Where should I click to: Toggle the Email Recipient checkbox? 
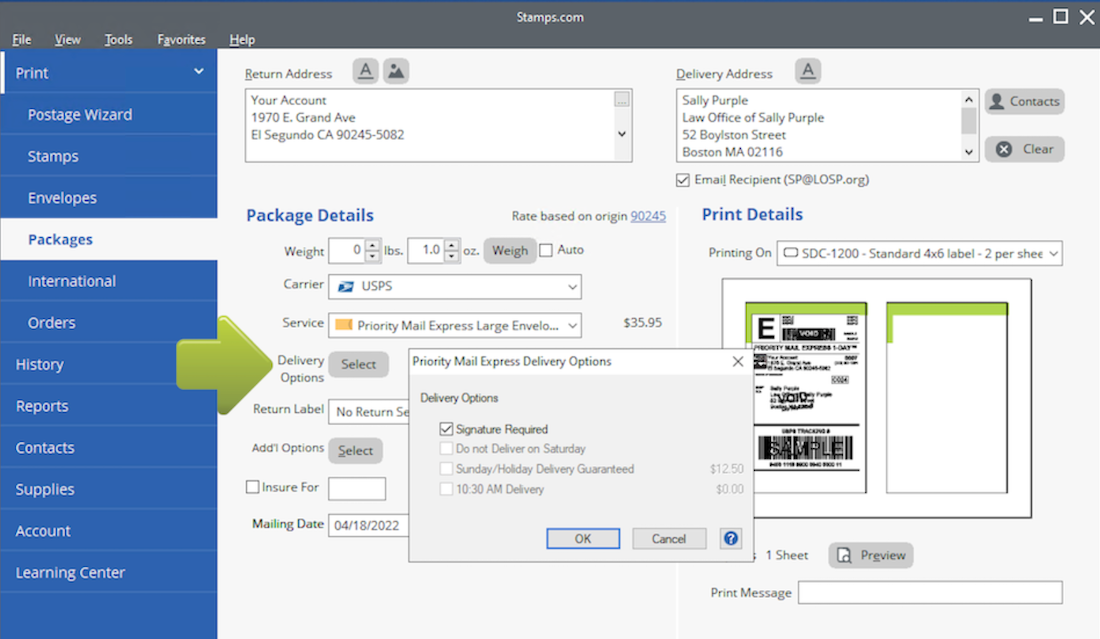[683, 180]
